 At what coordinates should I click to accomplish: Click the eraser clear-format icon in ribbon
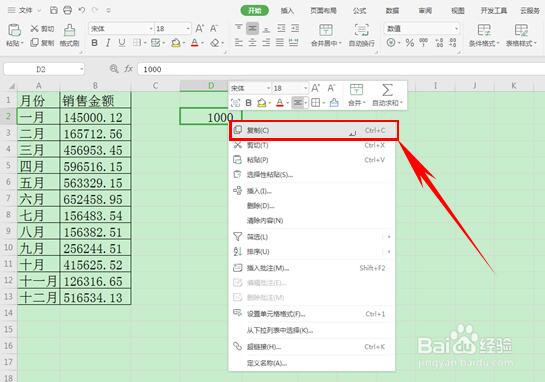215,43
